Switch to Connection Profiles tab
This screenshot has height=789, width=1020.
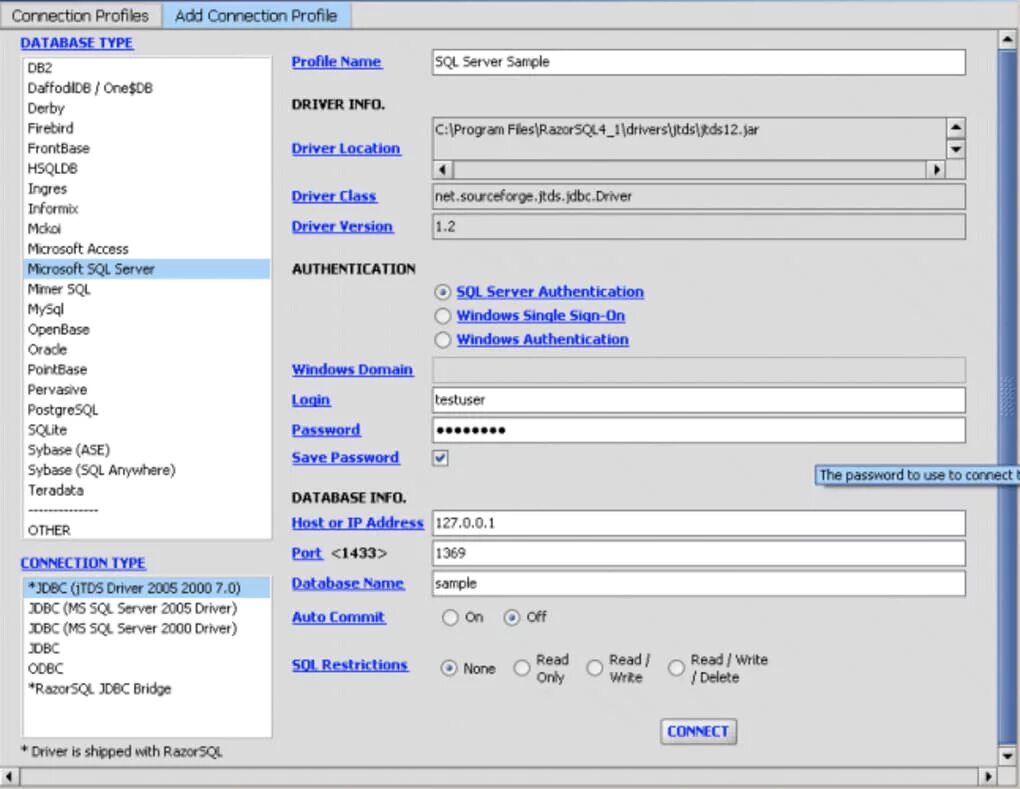tap(80, 15)
